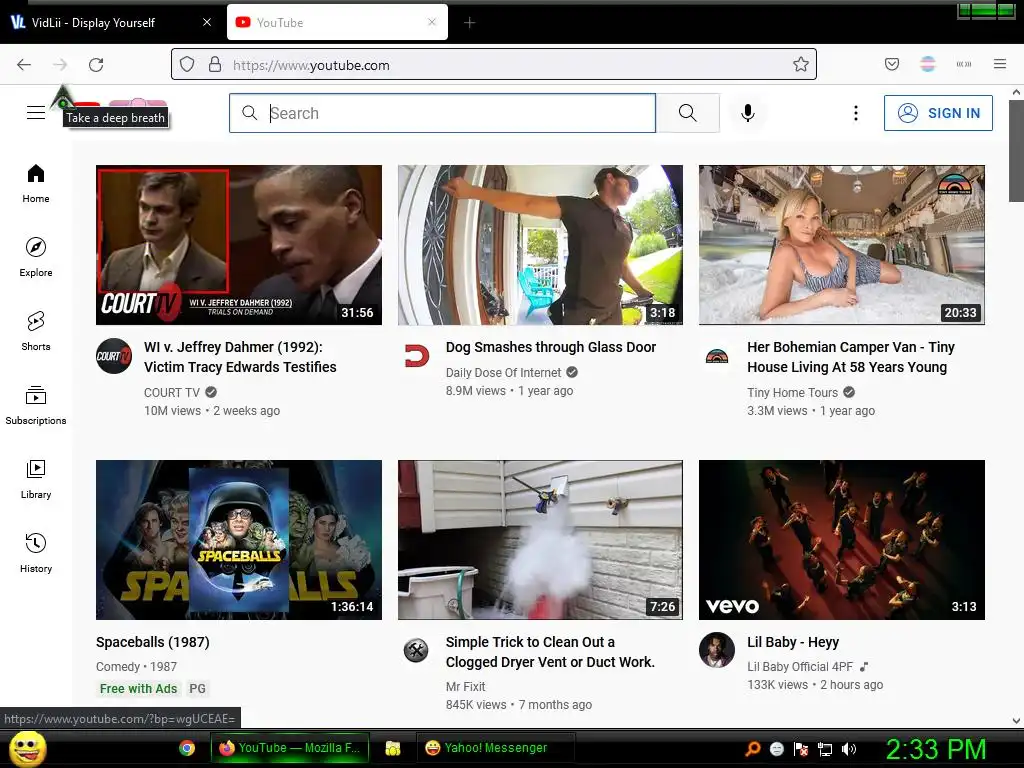Open Shorts in the sidebar
The image size is (1024, 768).
[x=36, y=331]
